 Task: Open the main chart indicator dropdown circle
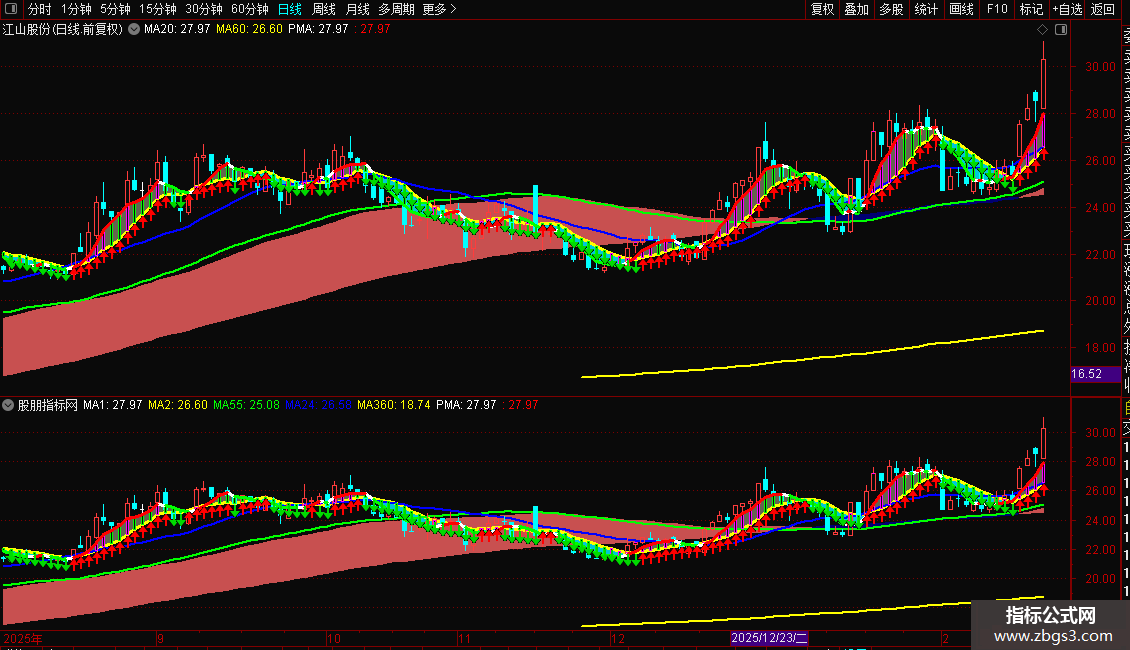[134, 30]
